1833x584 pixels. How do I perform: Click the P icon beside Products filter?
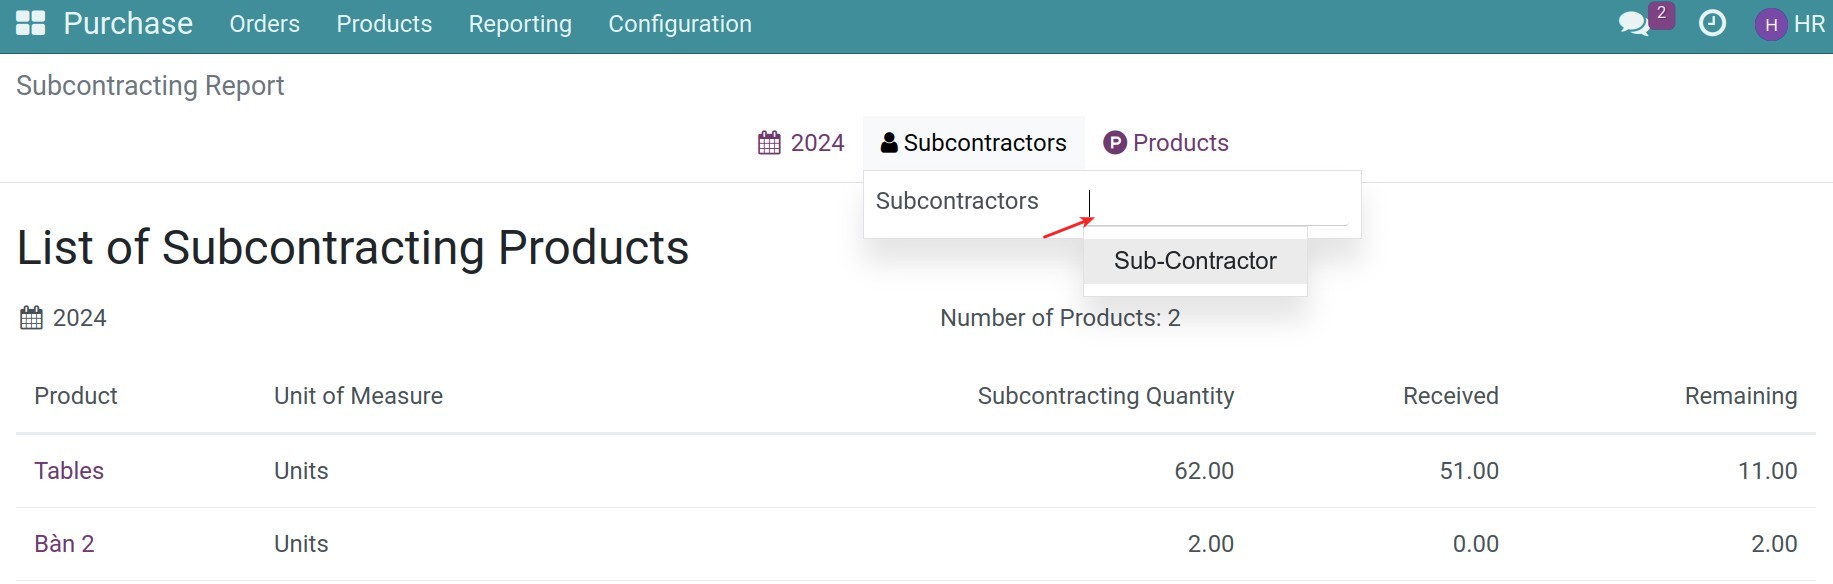[1113, 142]
